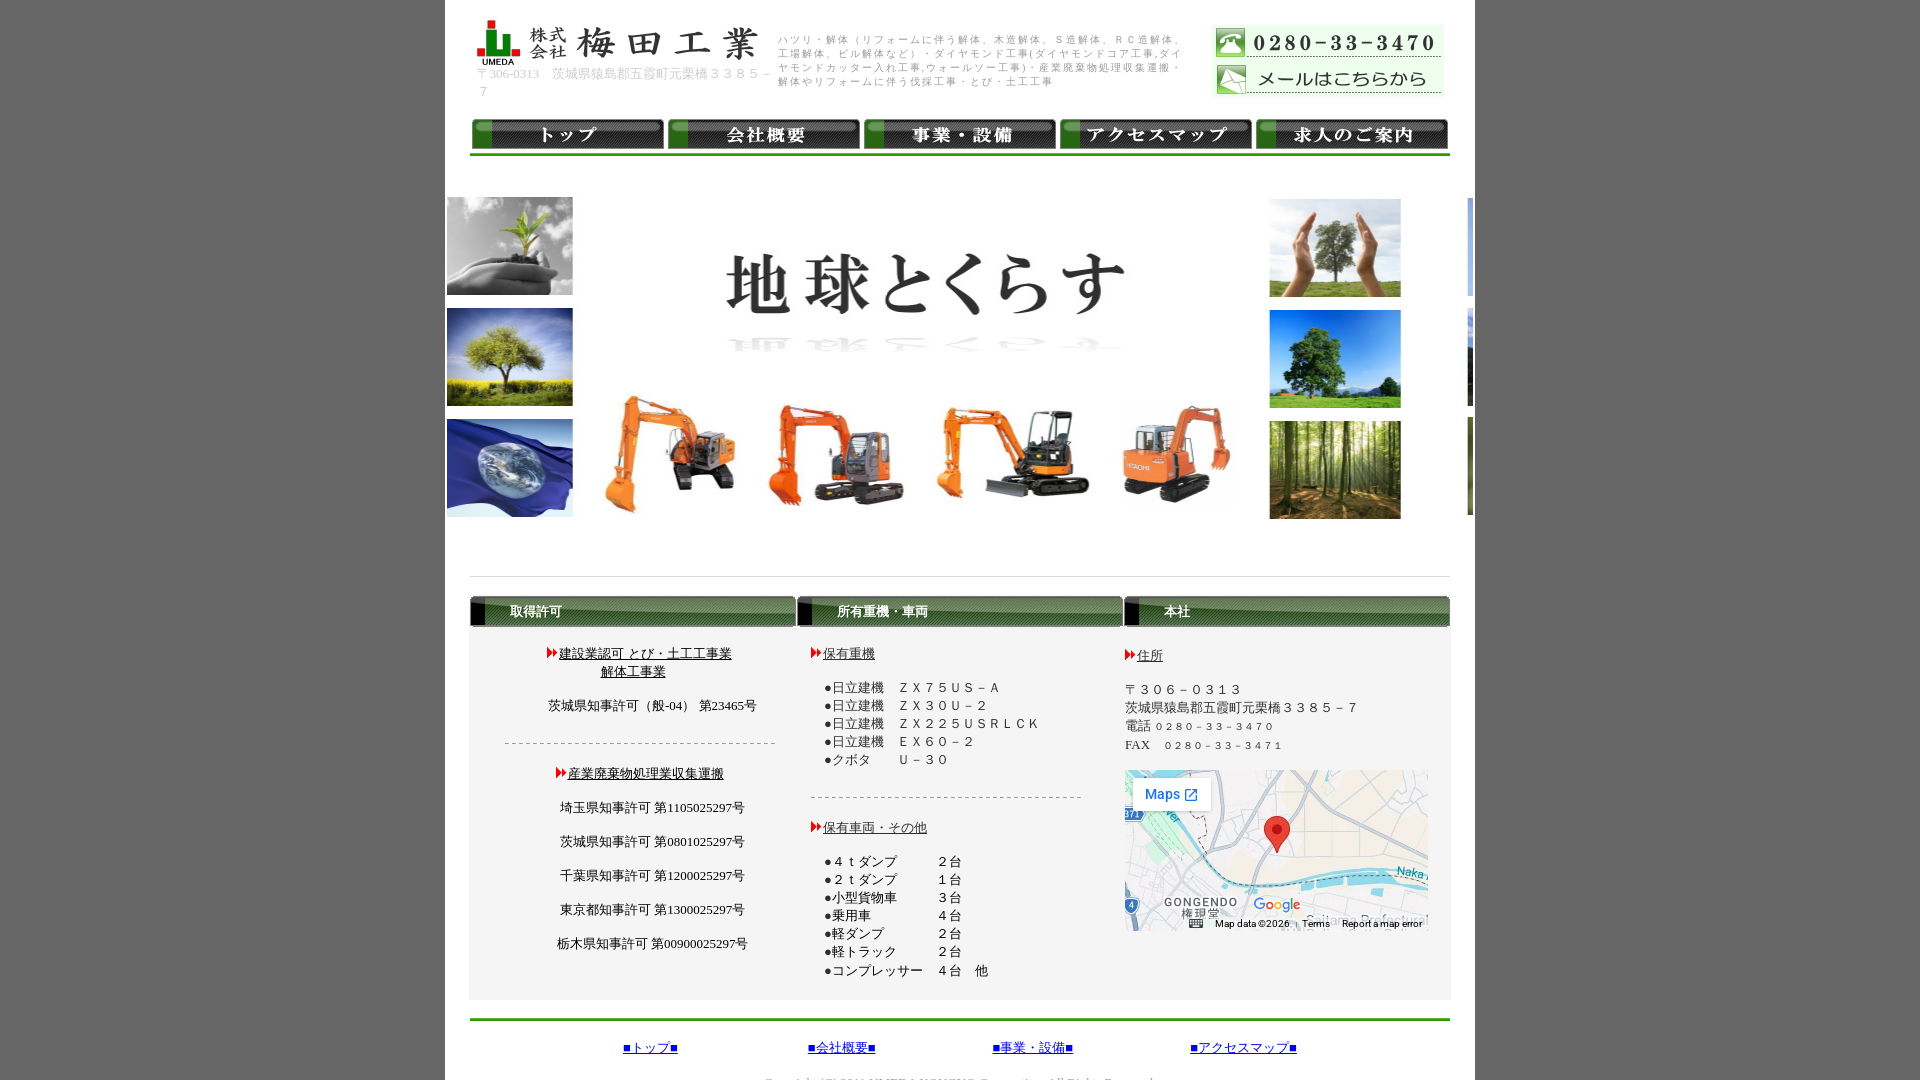Click 千葉県知事許可 第1200025297号 text

coord(652,876)
